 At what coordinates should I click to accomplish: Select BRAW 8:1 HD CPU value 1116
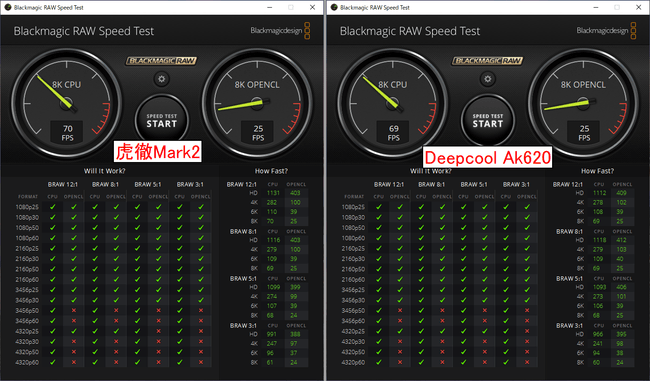[273, 240]
